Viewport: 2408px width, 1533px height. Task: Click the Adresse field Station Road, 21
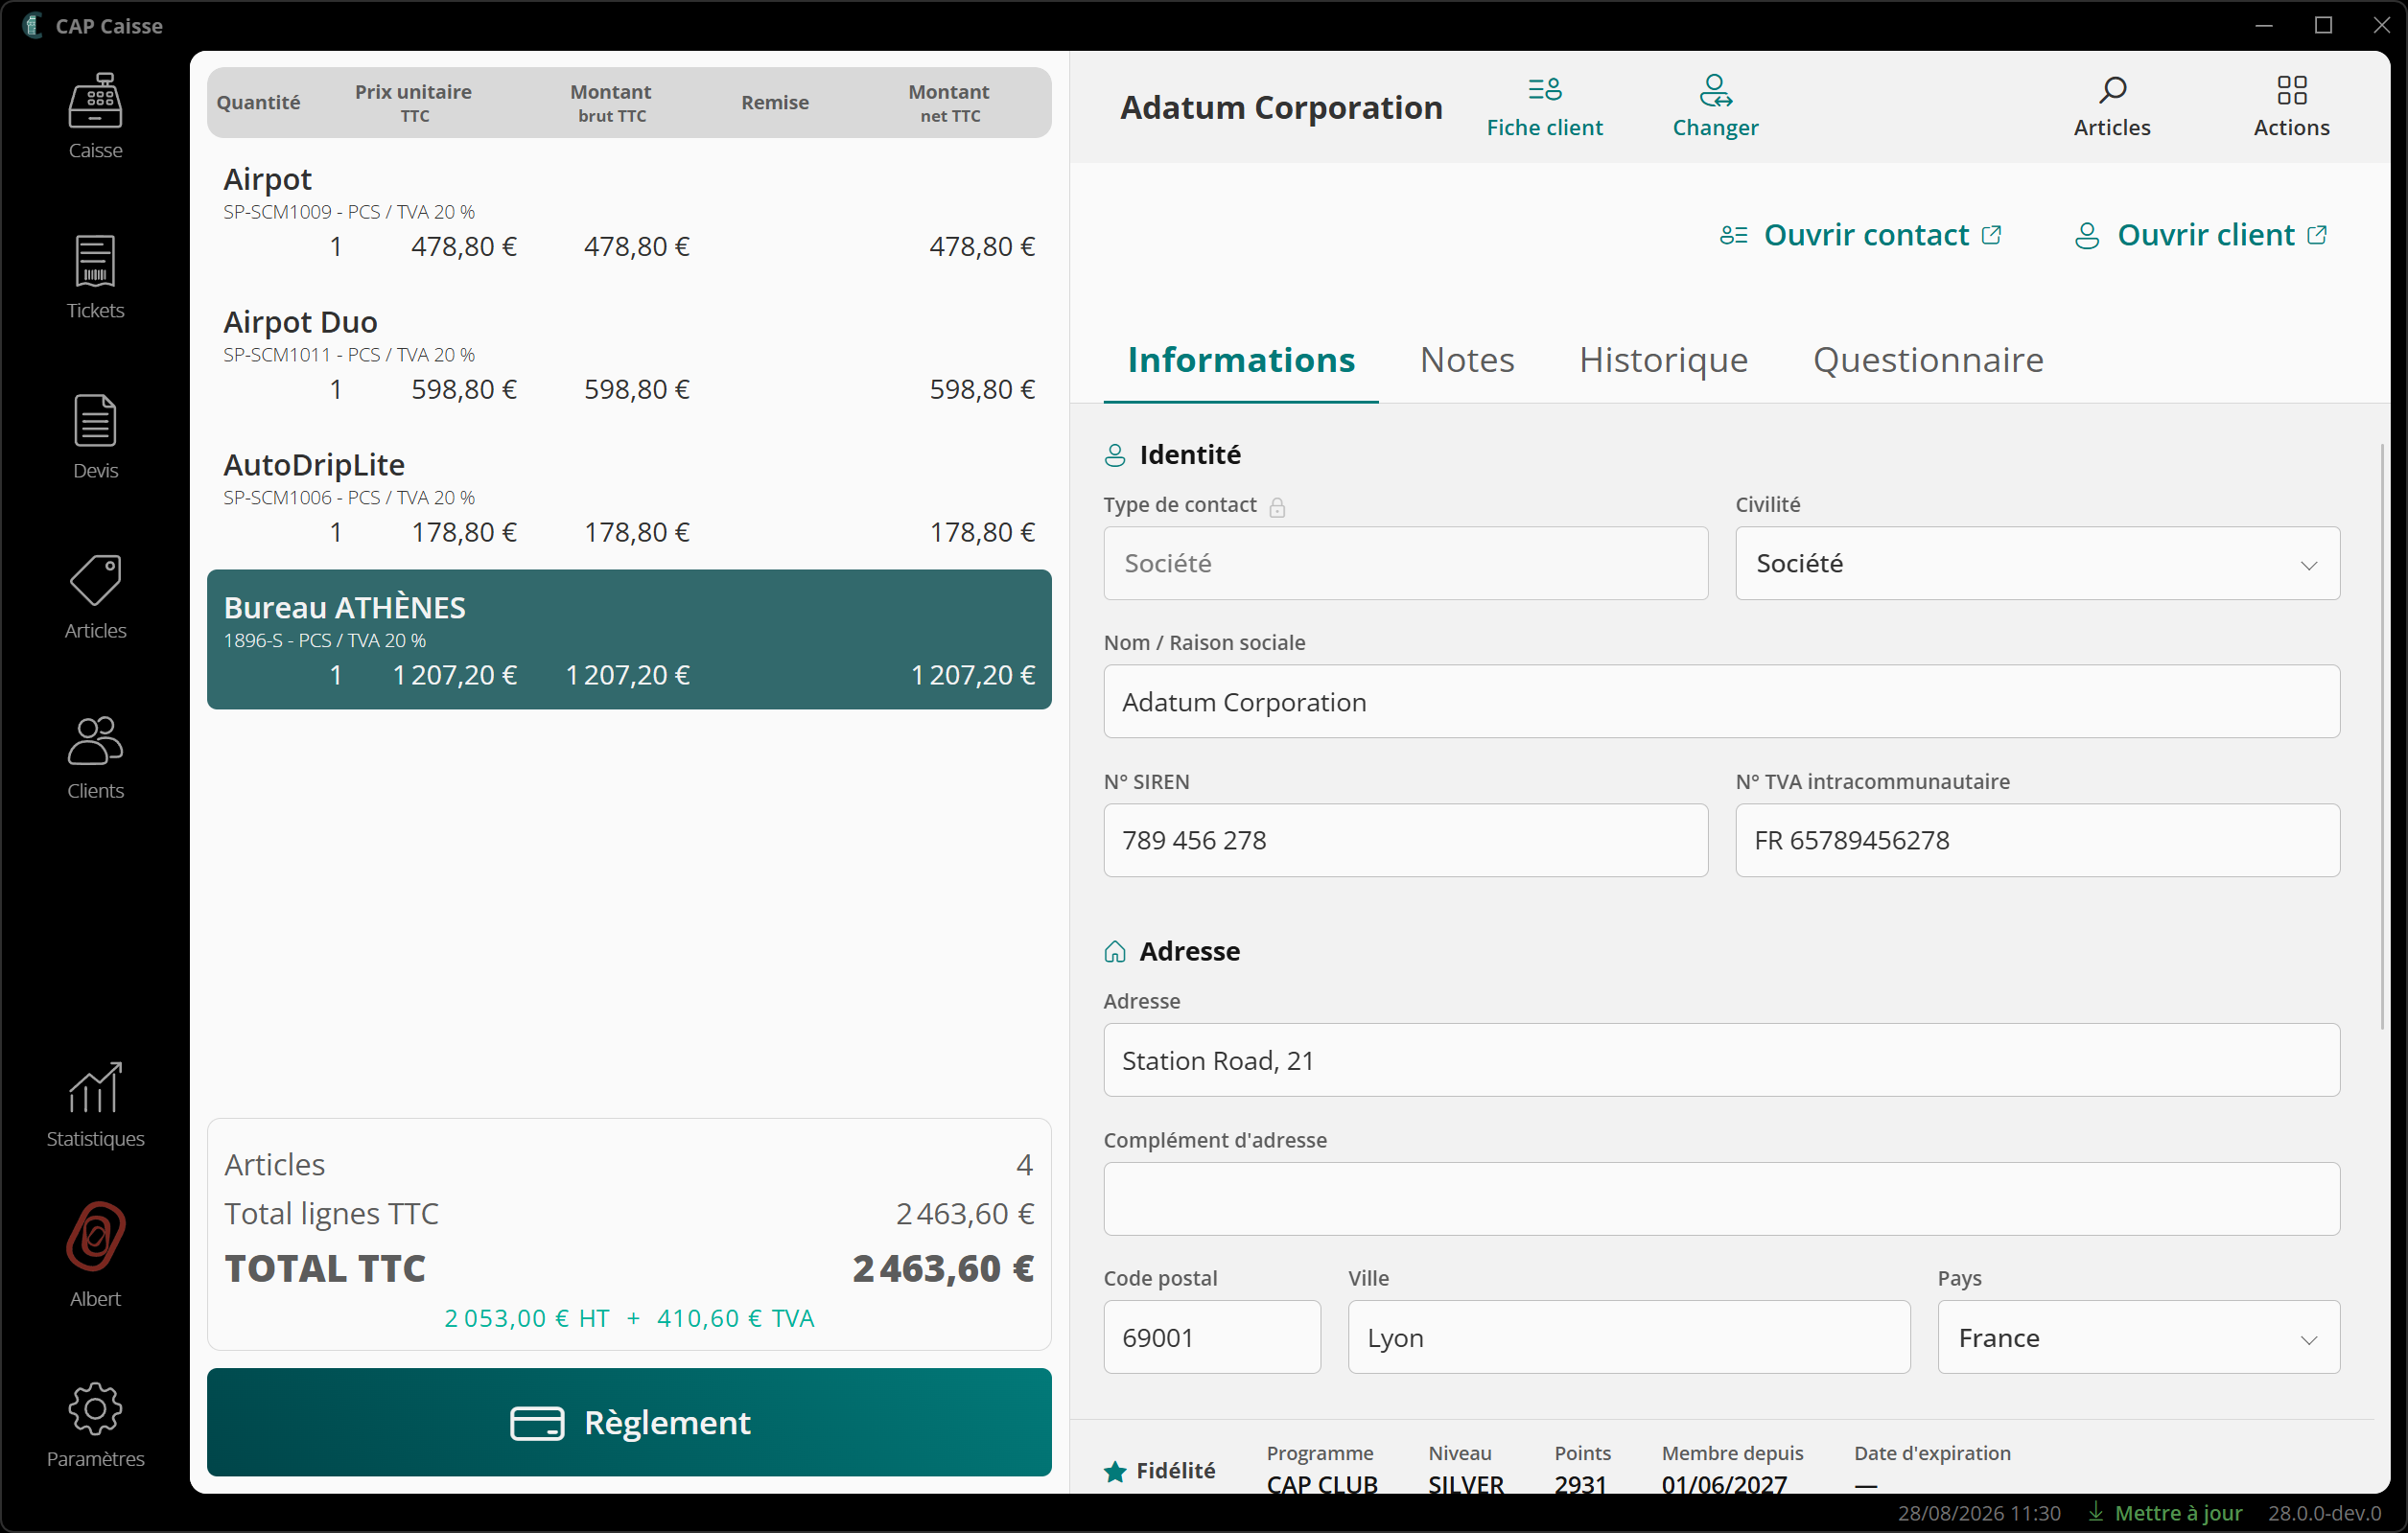1721,1060
